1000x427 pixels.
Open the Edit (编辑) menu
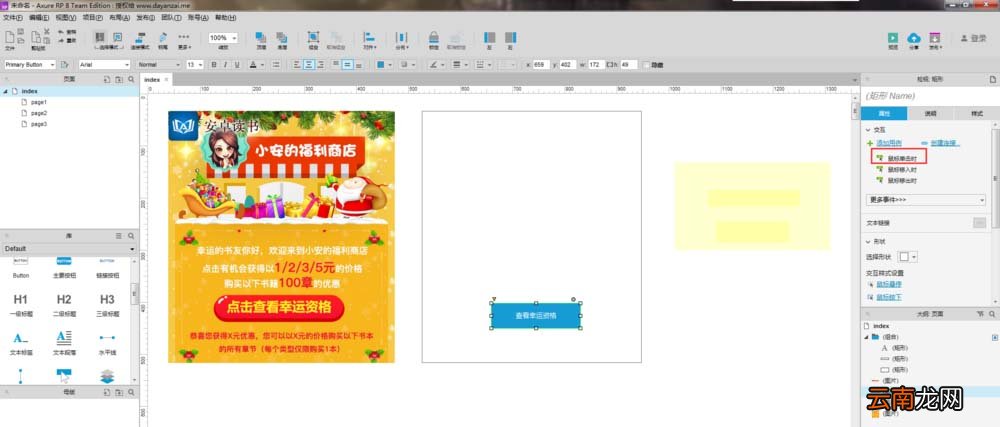coord(39,17)
